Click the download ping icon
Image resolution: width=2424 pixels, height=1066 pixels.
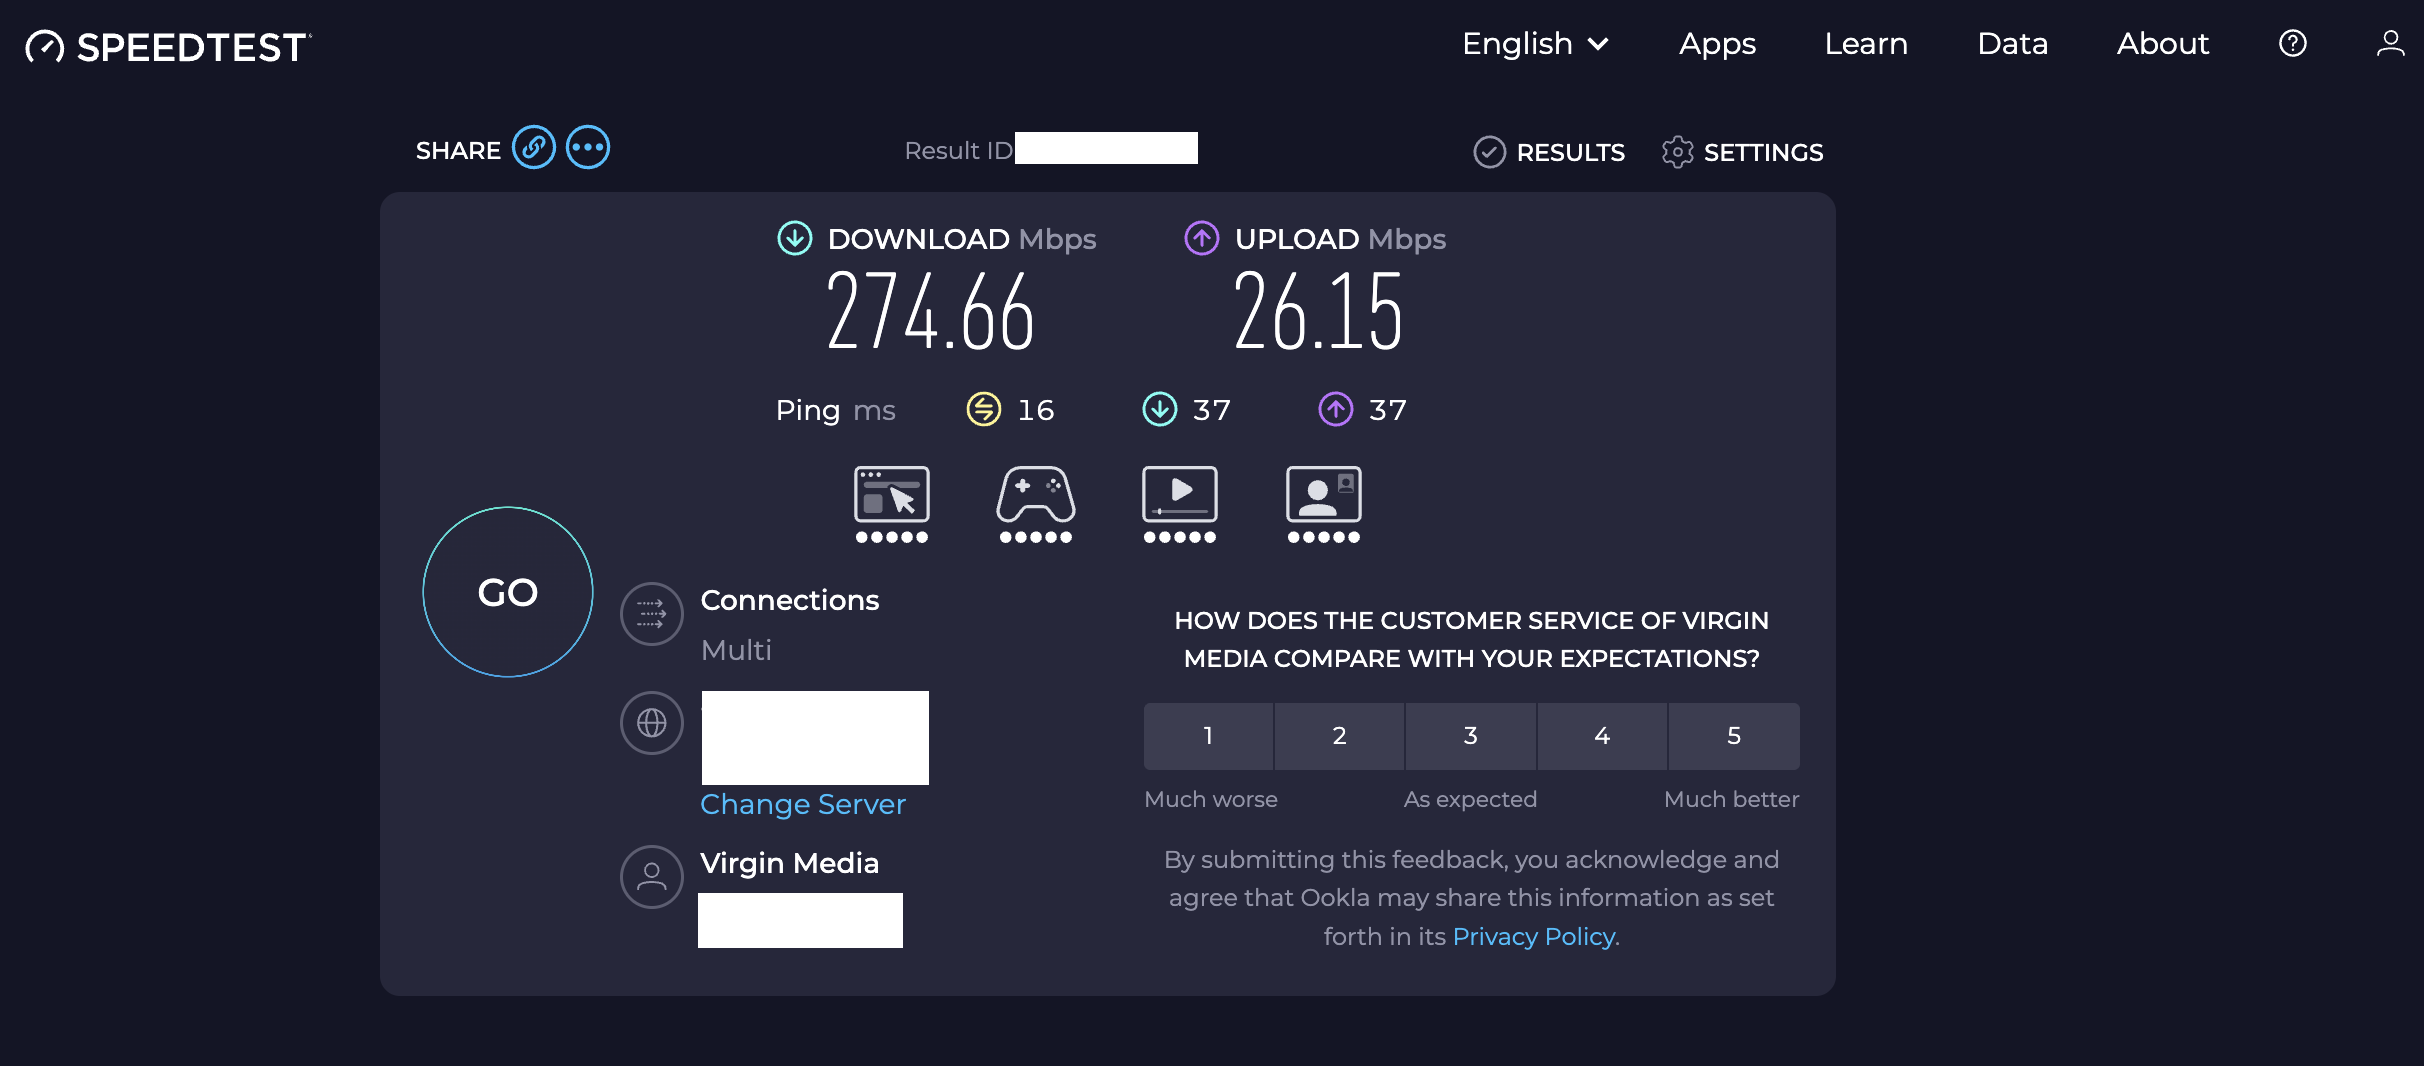click(x=1160, y=409)
